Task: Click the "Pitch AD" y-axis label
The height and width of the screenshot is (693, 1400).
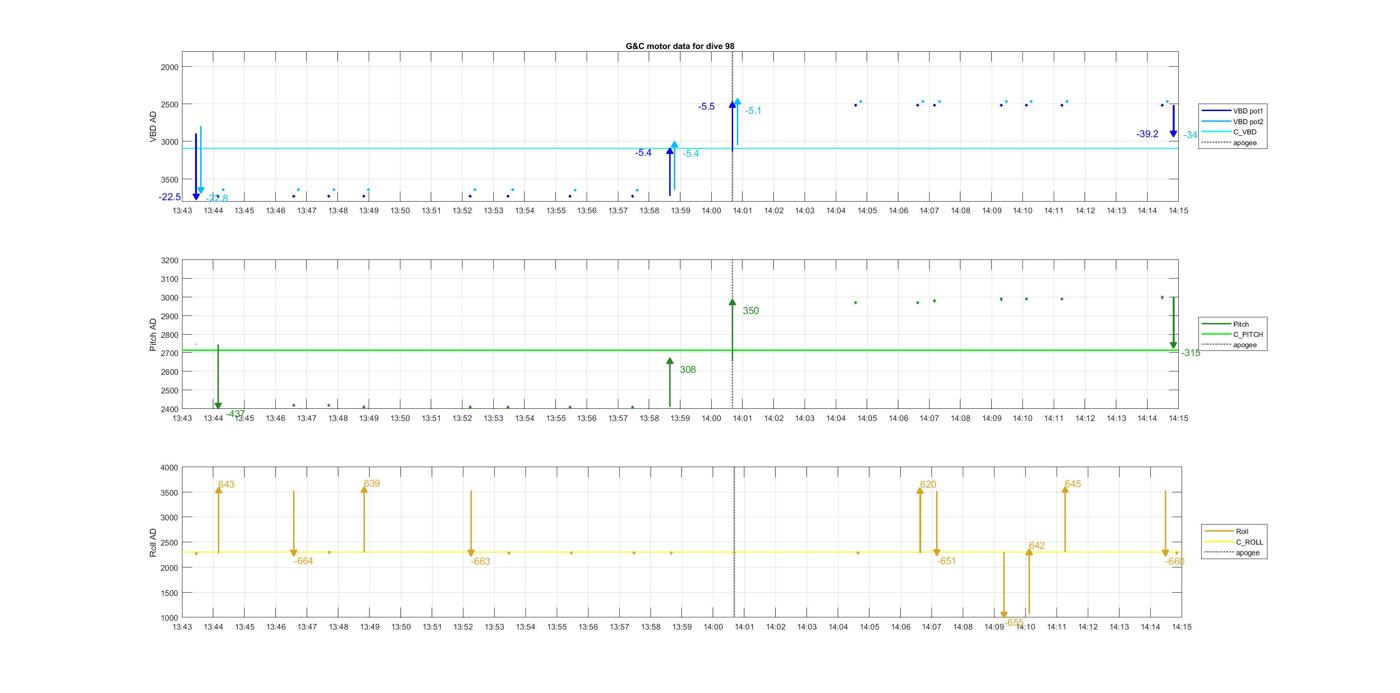Action: tap(154, 335)
